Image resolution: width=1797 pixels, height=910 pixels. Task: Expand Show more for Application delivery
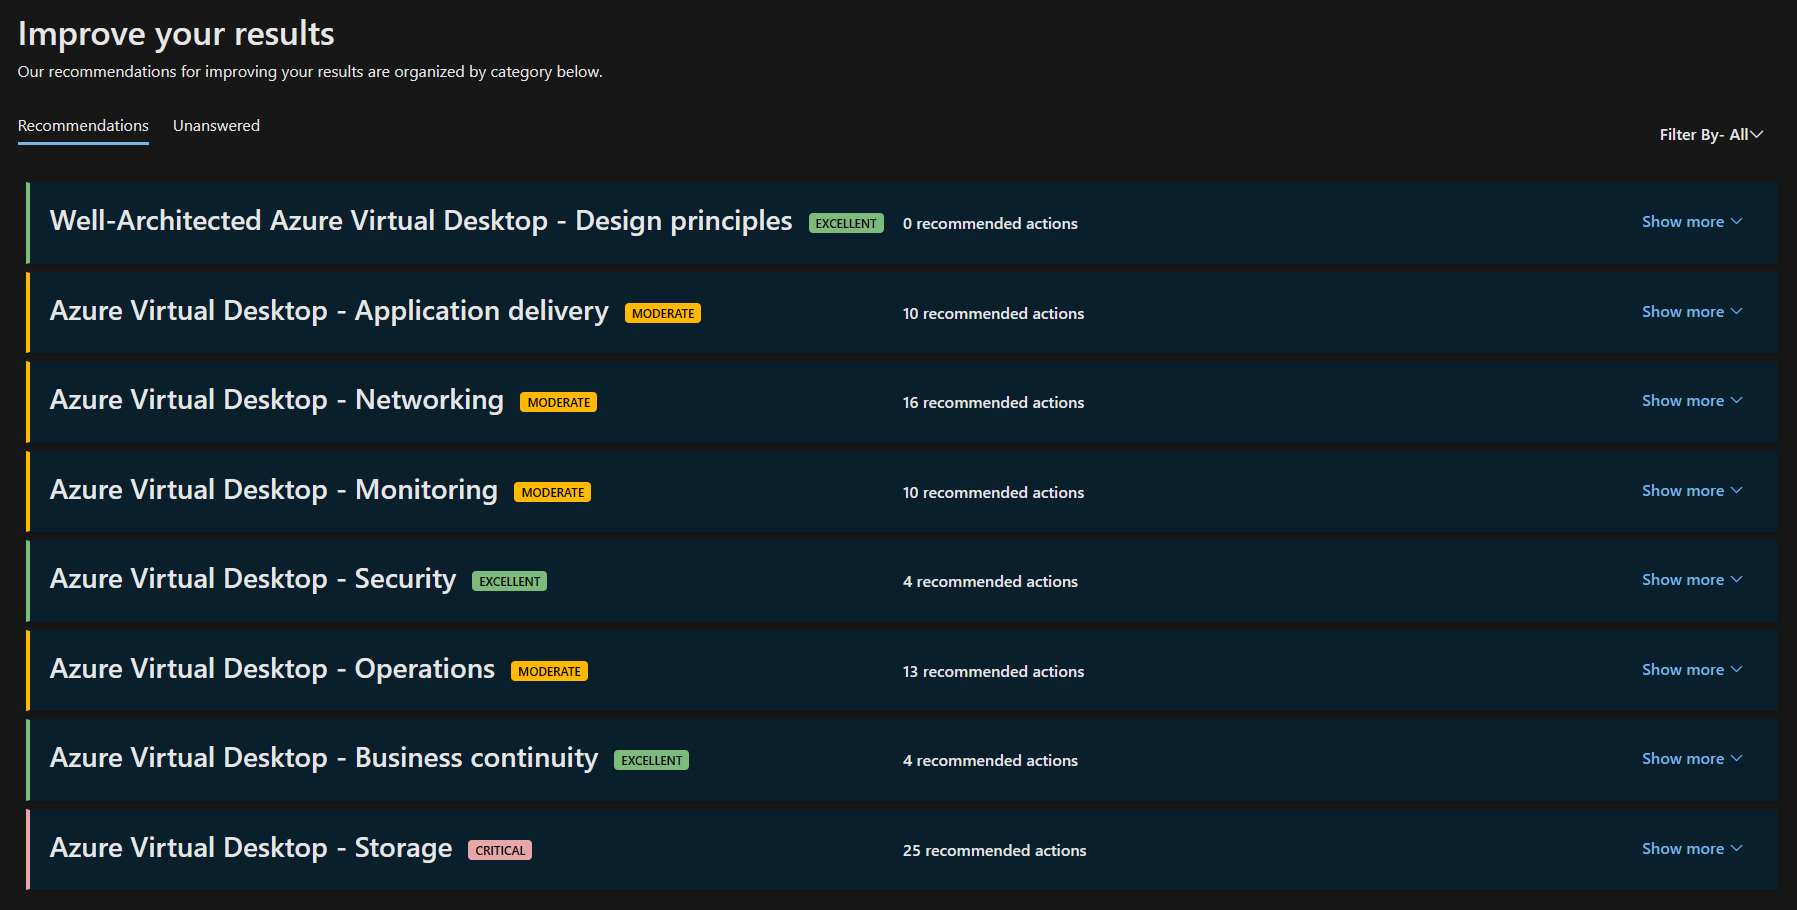tap(1691, 312)
